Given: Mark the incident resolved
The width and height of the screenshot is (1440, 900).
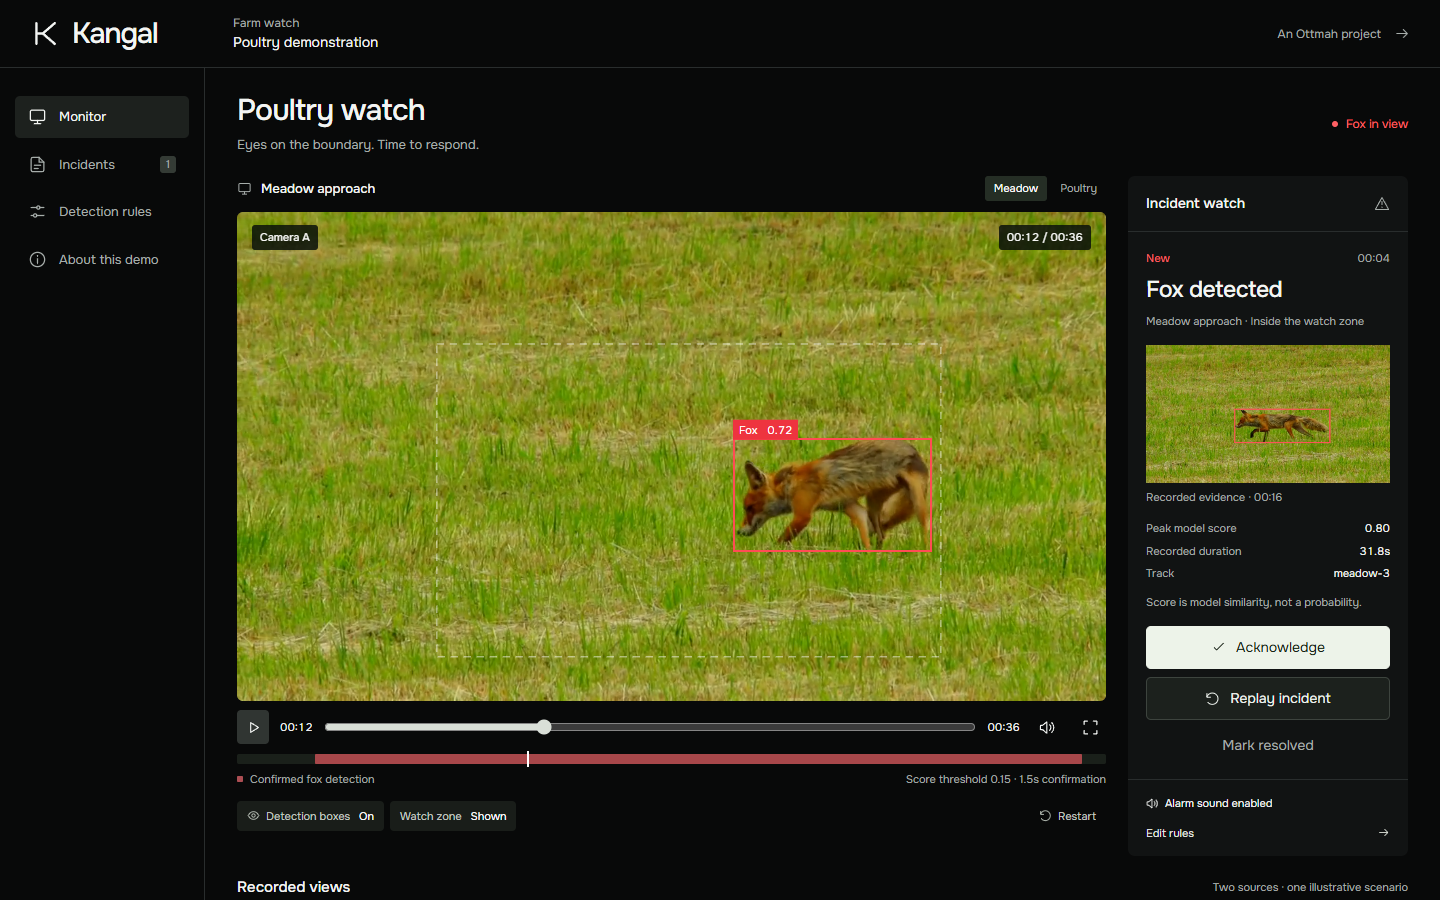Looking at the screenshot, I should (1268, 745).
